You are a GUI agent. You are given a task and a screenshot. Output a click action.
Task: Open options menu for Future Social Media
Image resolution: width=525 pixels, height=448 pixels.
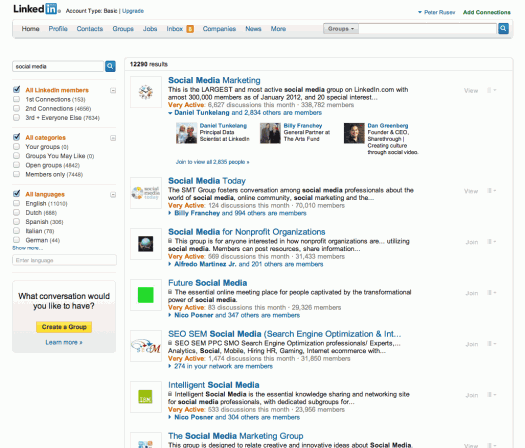(492, 293)
